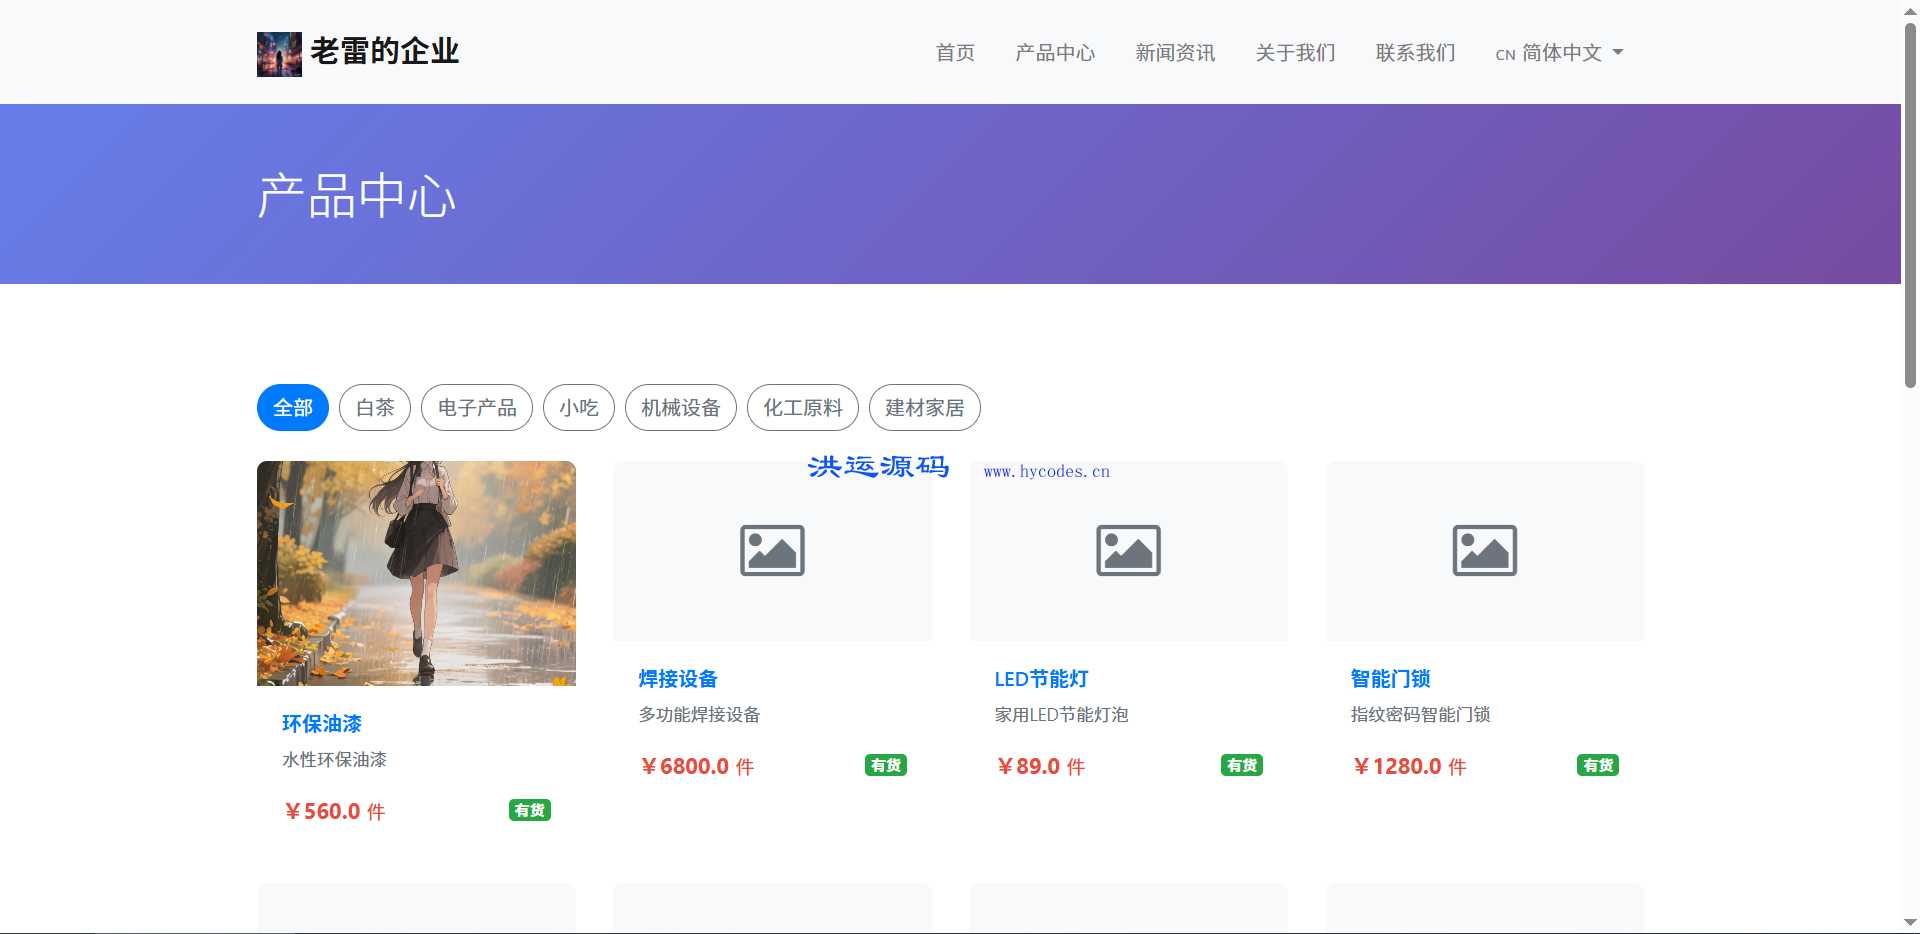This screenshot has height=934, width=1920.
Task: Click the placeholder image icon on 智能门锁 card
Action: [1483, 550]
